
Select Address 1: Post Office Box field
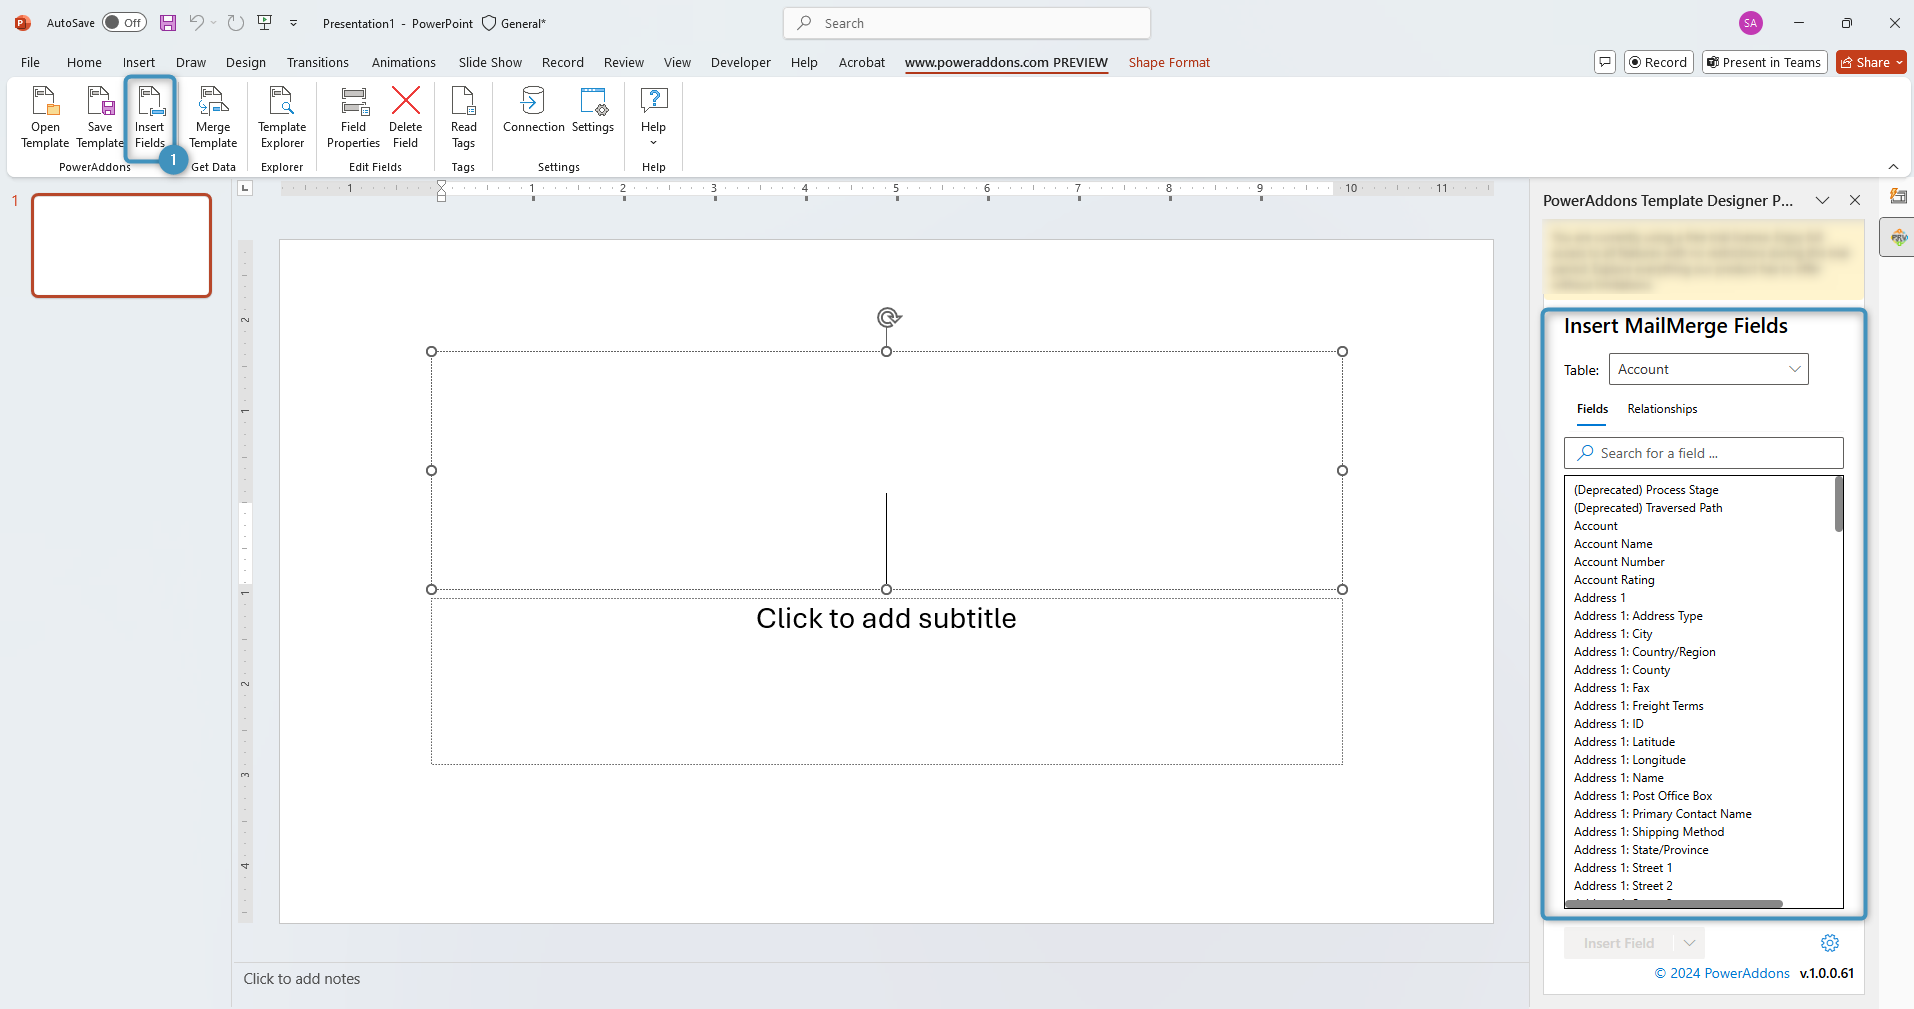[x=1643, y=796]
